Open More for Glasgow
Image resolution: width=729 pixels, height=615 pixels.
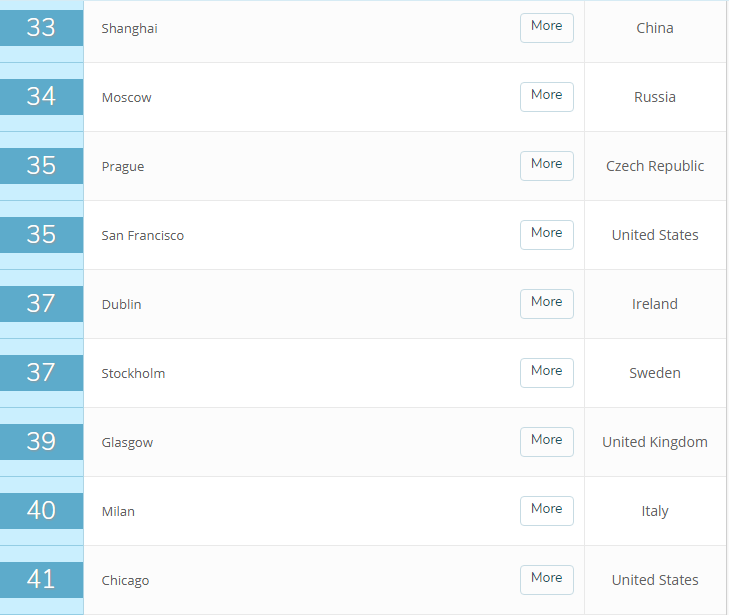[x=546, y=441]
